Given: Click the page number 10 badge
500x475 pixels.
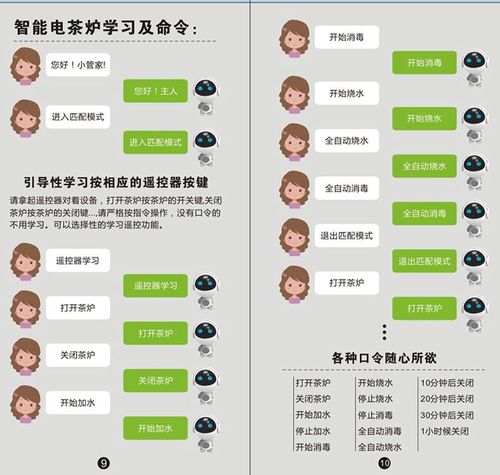Looking at the screenshot, I should [x=384, y=463].
